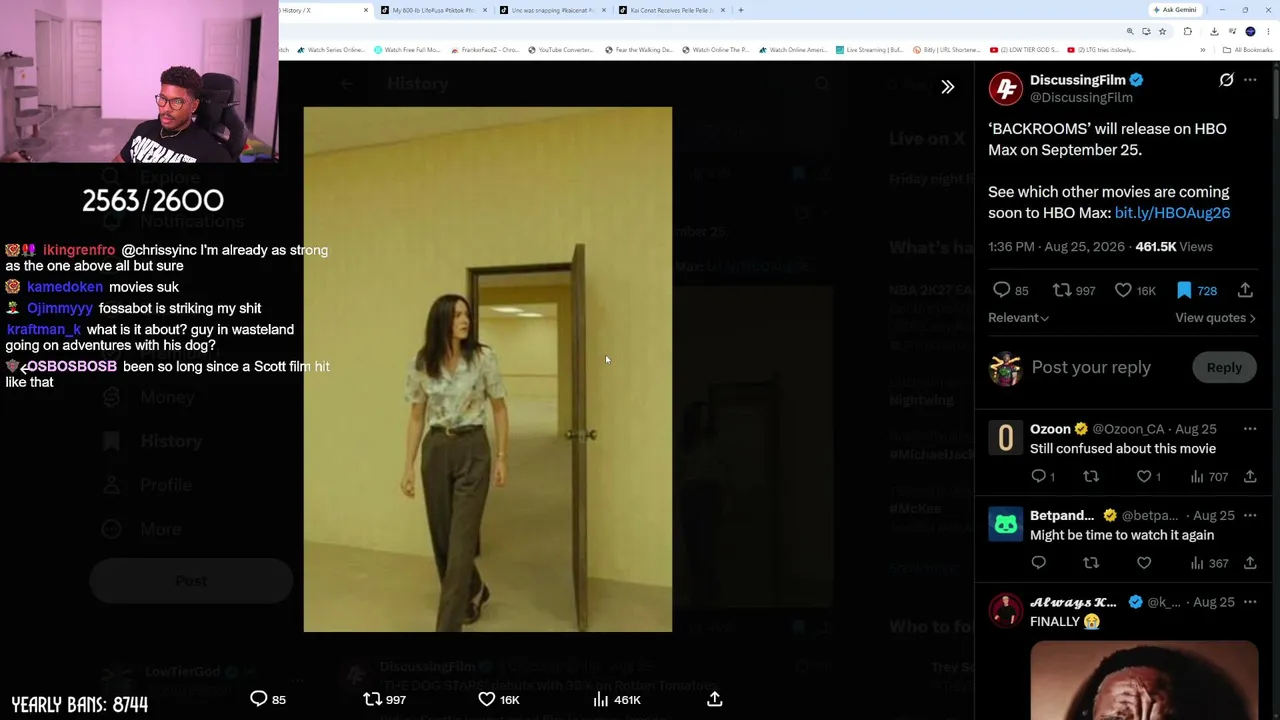Open the YouTube Converter bookmark

[560, 50]
